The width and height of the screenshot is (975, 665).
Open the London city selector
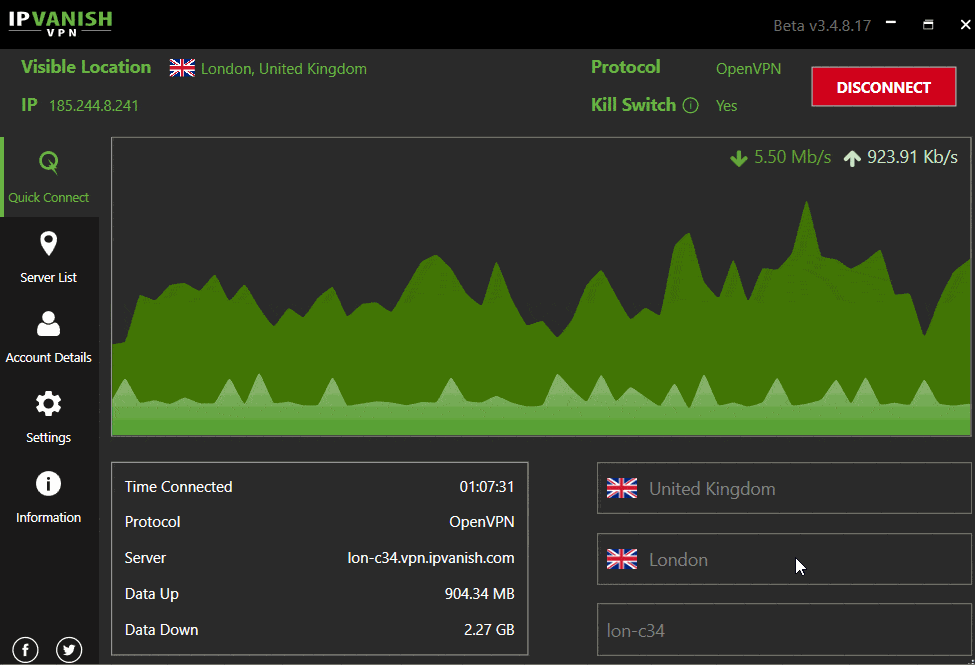coord(784,559)
